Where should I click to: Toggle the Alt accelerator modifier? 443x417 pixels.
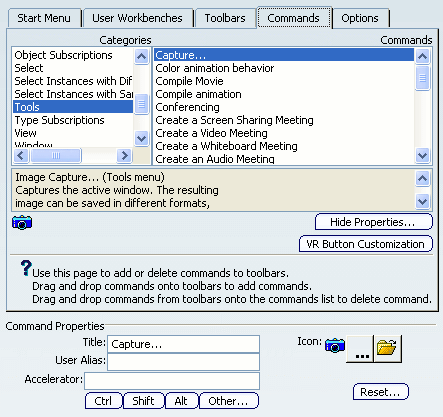[181, 401]
